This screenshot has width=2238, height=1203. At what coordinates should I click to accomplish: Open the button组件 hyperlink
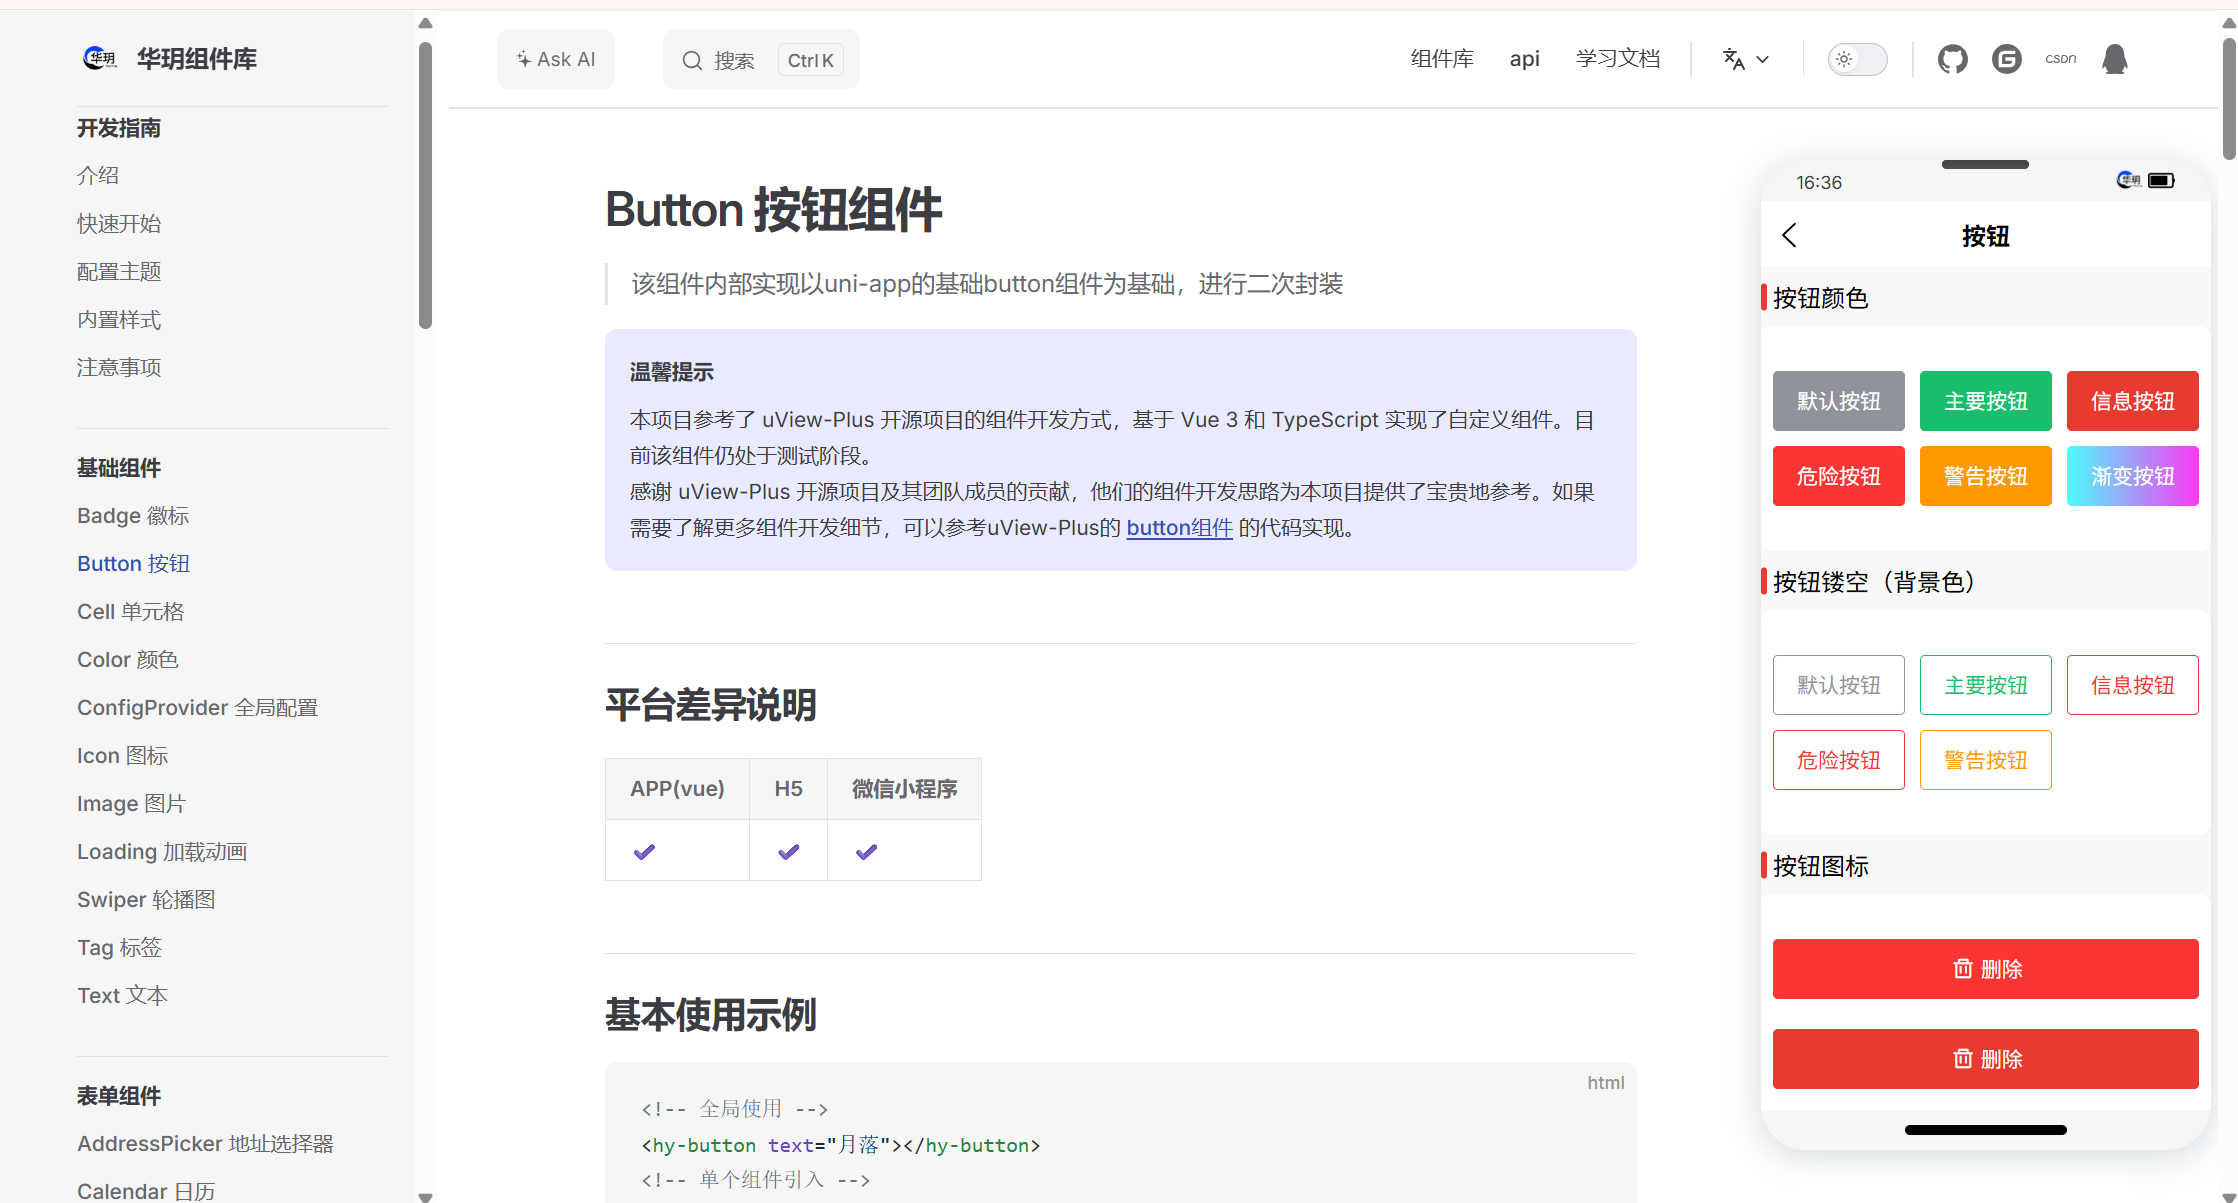pyautogui.click(x=1179, y=528)
